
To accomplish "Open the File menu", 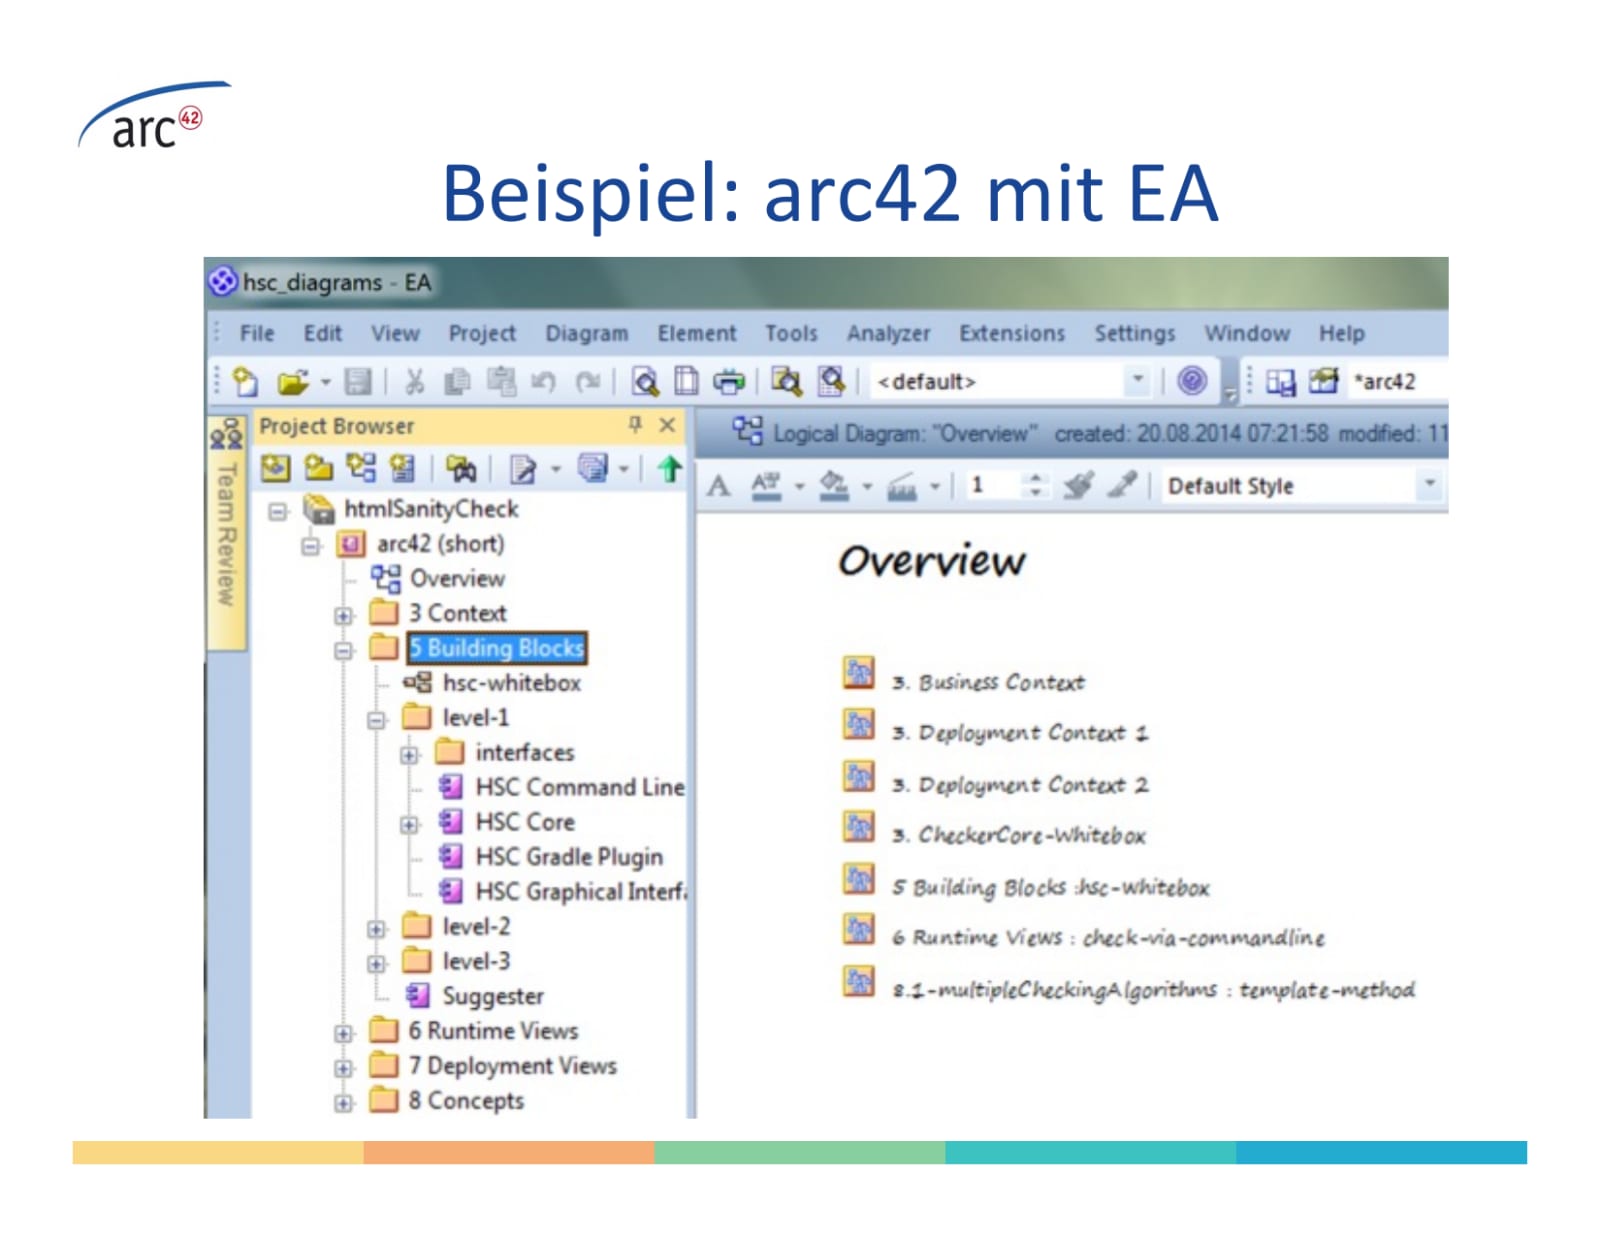I will (257, 333).
